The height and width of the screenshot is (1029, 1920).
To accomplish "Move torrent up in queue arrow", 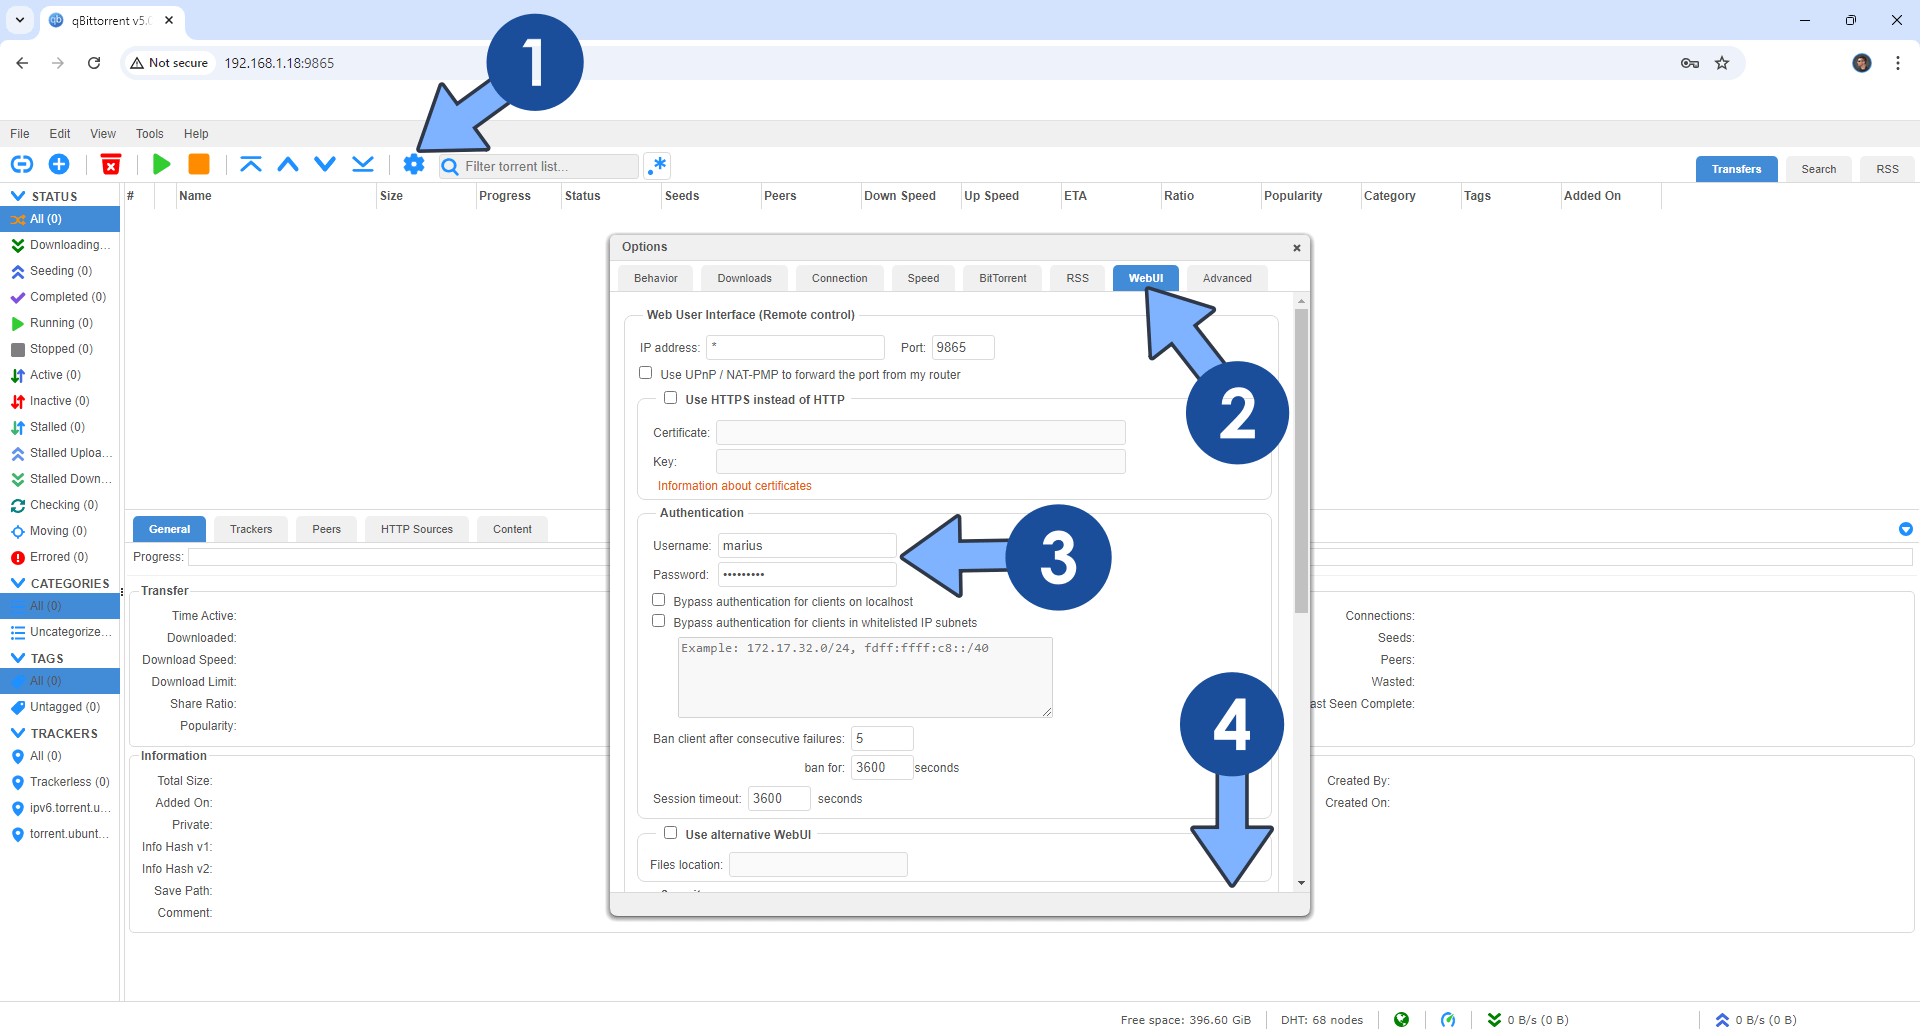I will 288,164.
